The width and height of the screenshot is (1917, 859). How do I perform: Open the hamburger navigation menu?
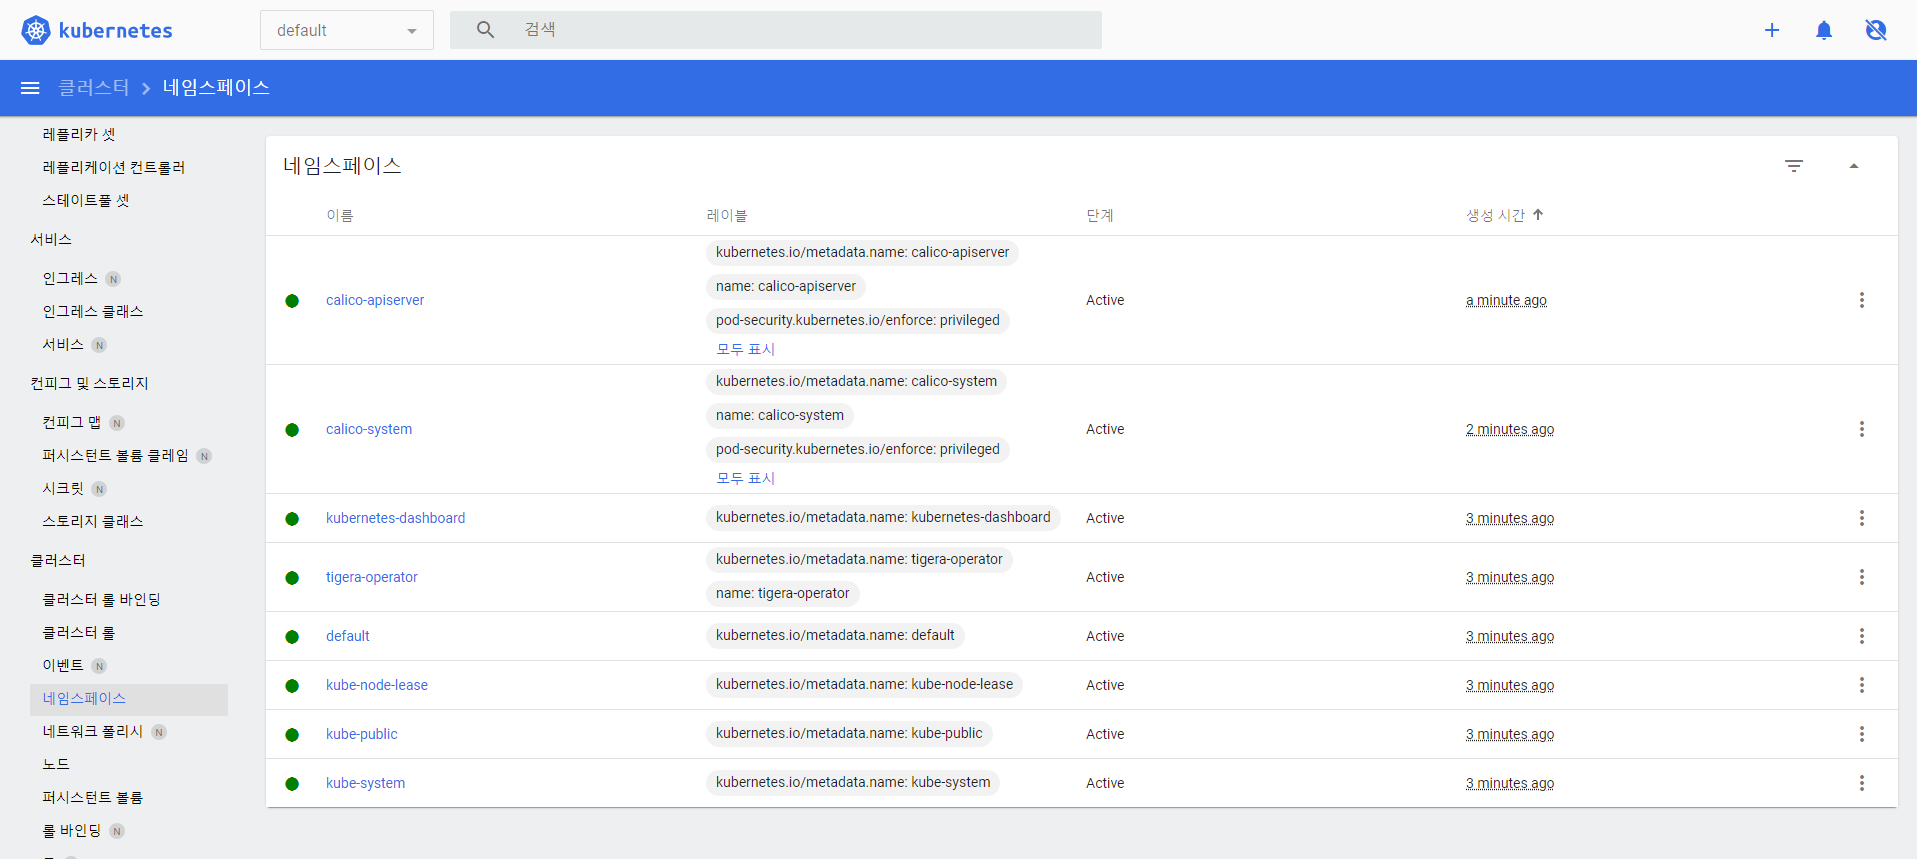pos(30,88)
